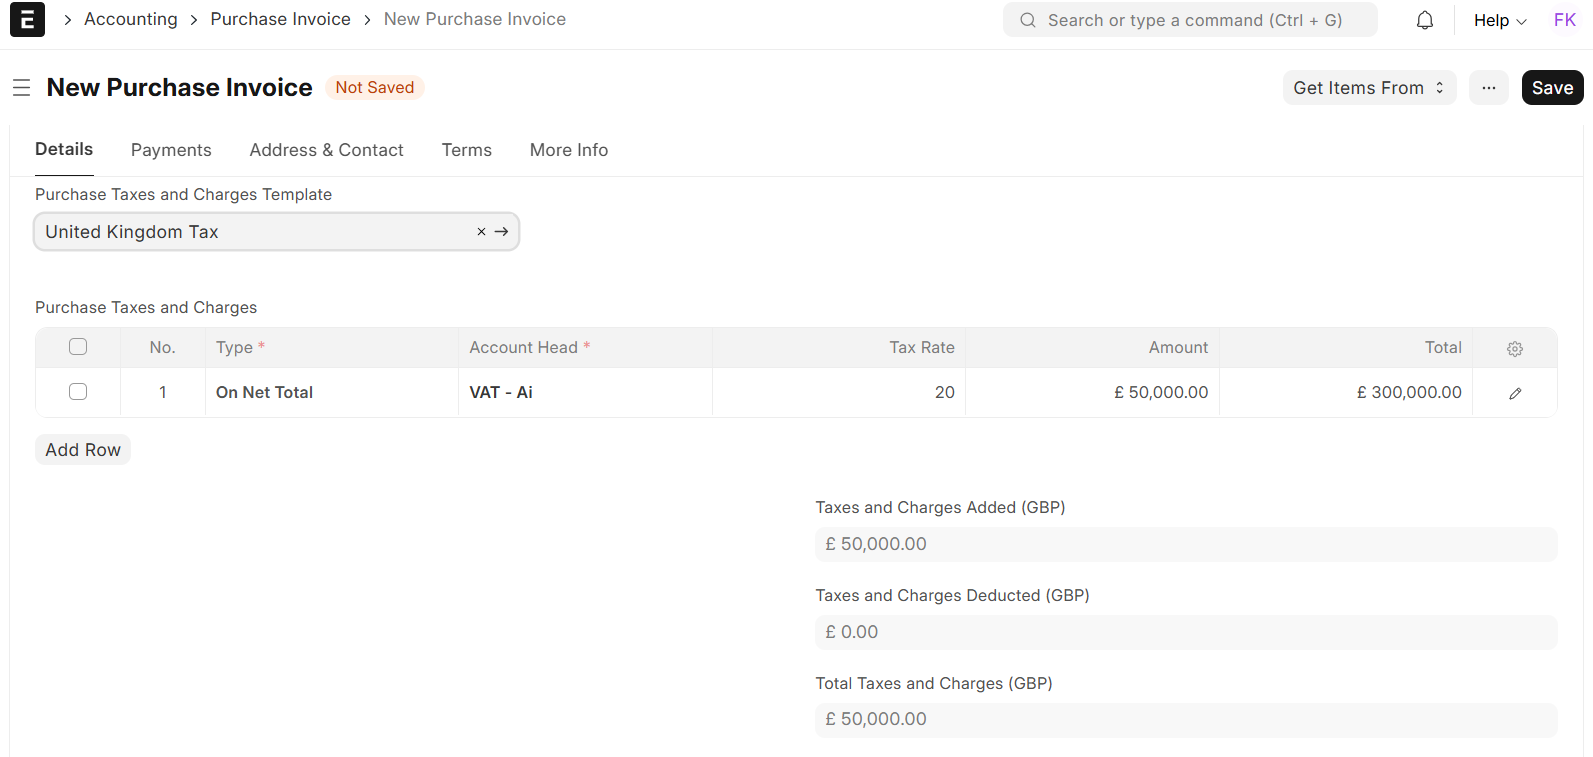1593x757 pixels.
Task: Select all rows with header checkbox
Action: [78, 347]
